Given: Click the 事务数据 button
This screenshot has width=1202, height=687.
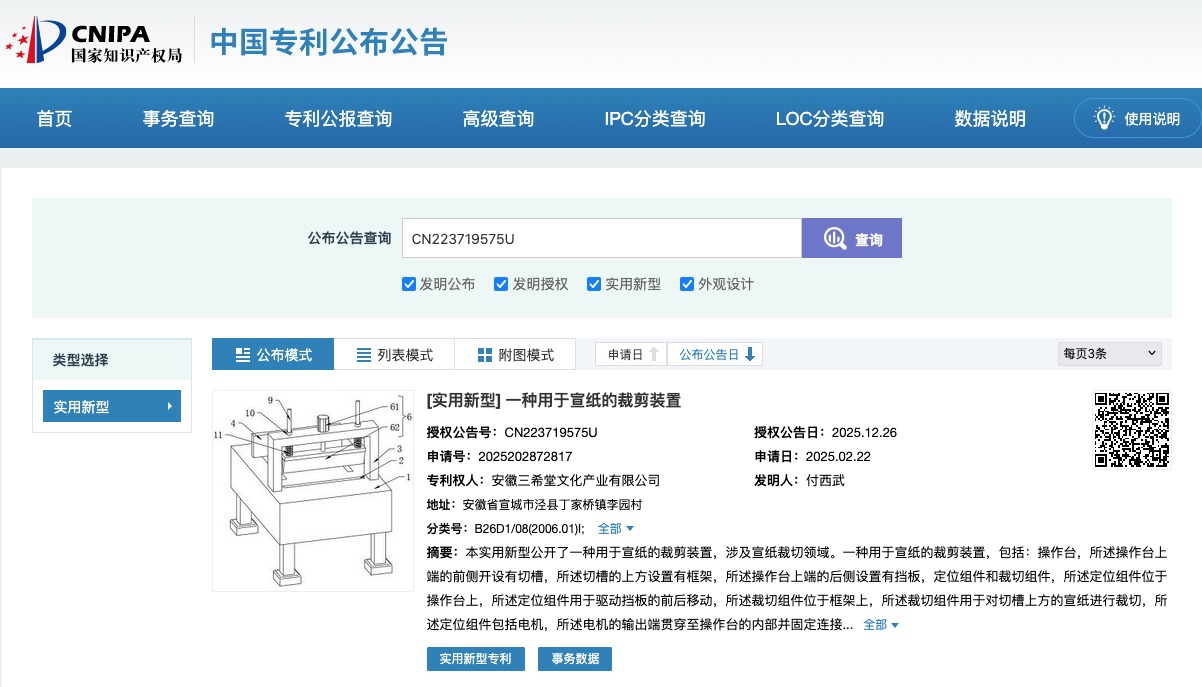Looking at the screenshot, I should pyautogui.click(x=575, y=659).
